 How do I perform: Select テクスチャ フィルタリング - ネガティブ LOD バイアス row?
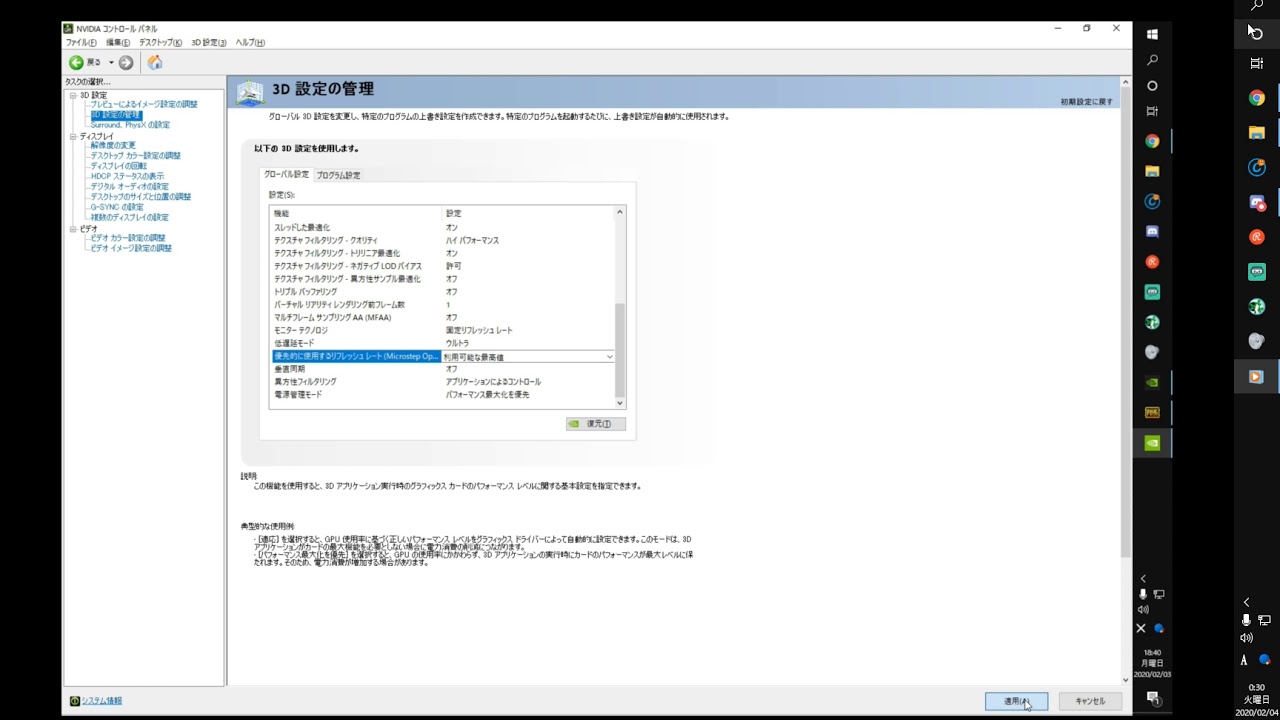point(442,267)
